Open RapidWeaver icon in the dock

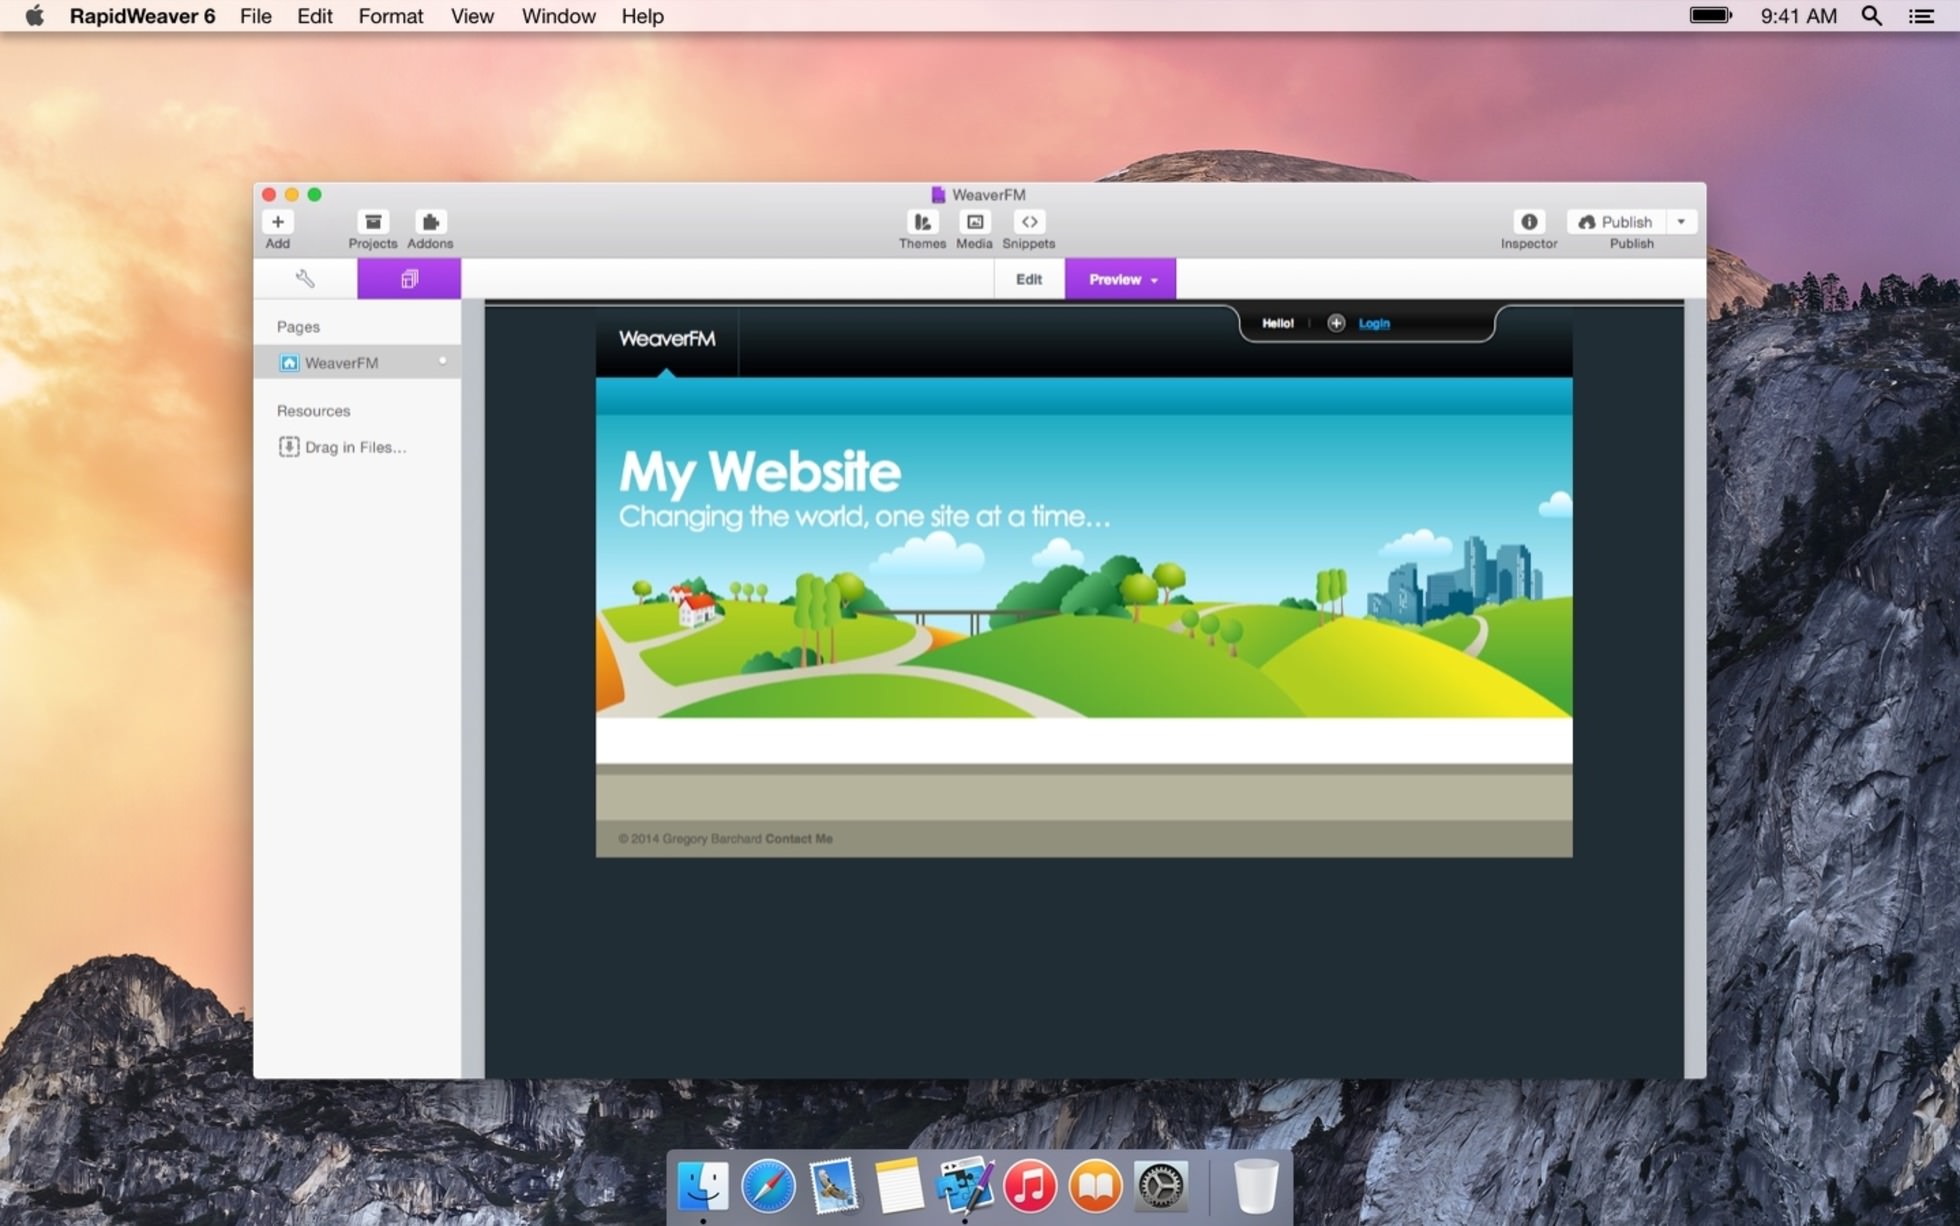click(x=964, y=1186)
